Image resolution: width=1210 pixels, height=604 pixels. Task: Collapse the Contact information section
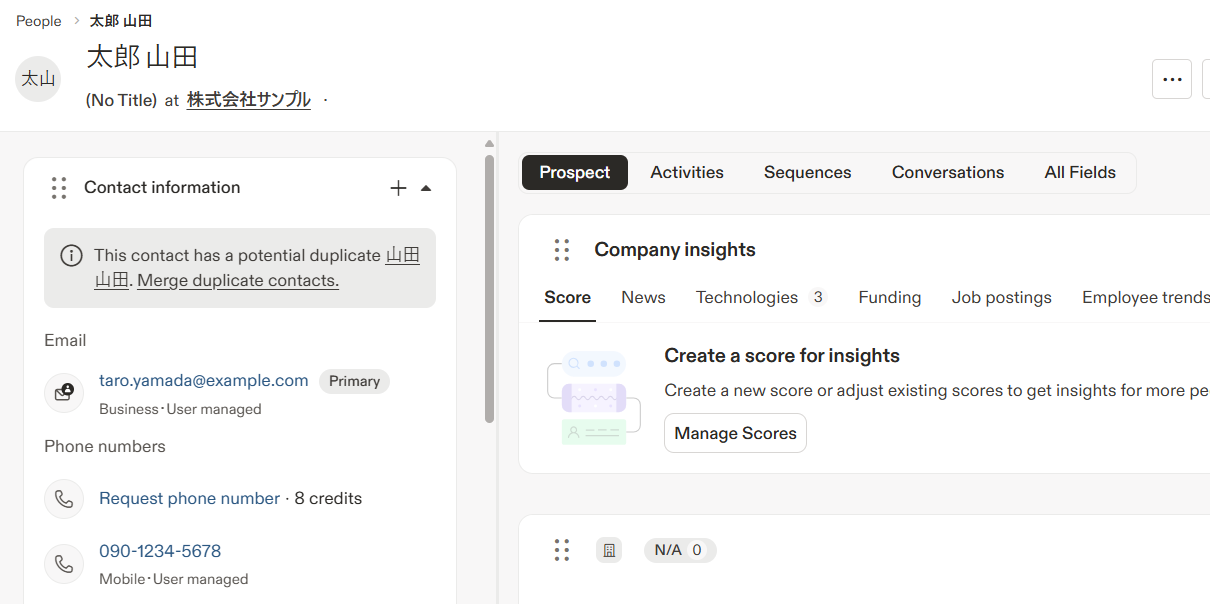[x=426, y=188]
